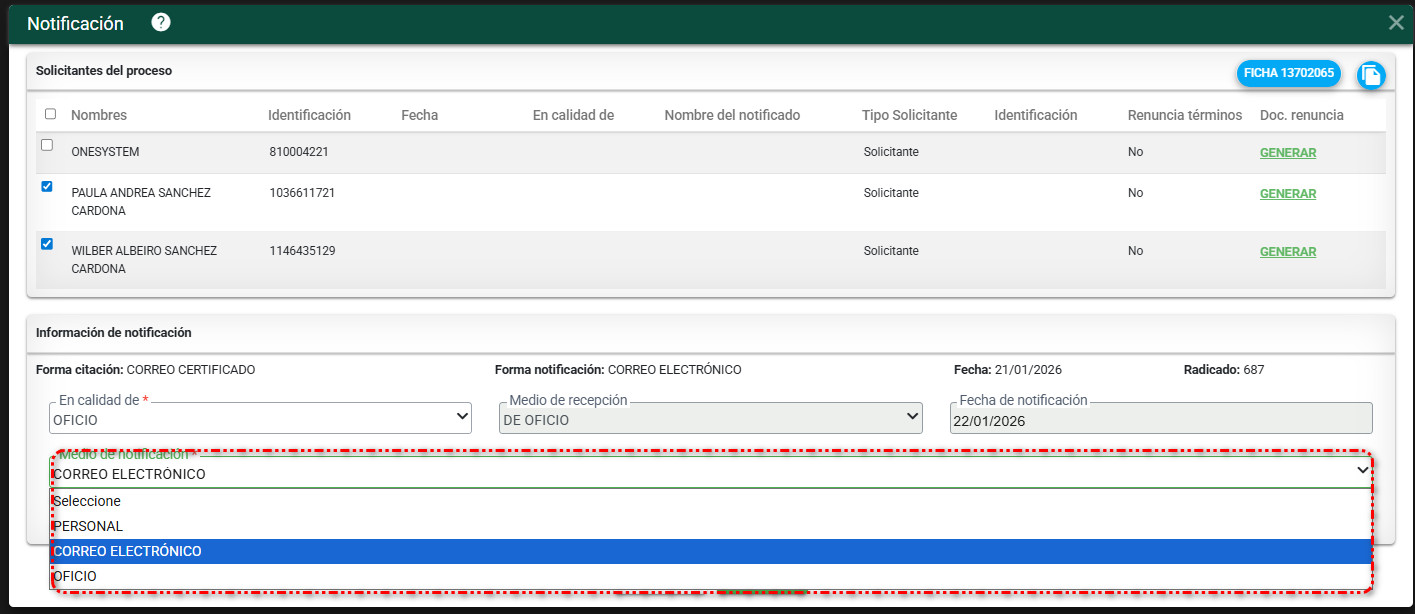Click GENERAR link for Wilber Albeiro Sanchez

point(1287,252)
